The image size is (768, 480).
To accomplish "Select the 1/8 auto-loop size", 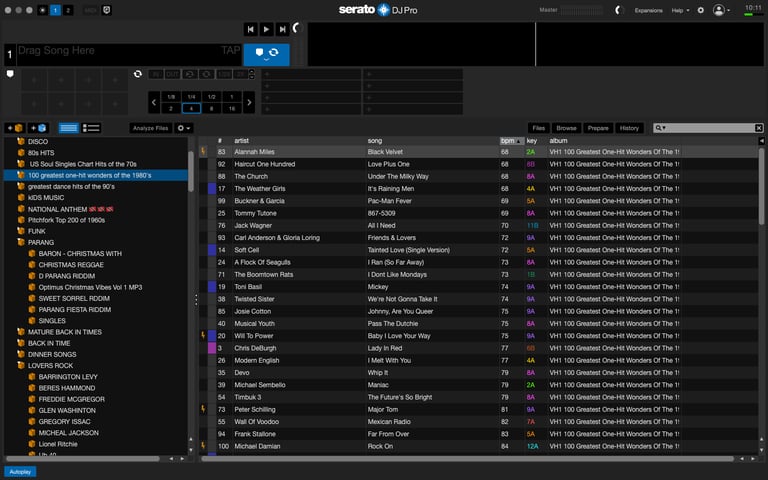I will [x=171, y=97].
